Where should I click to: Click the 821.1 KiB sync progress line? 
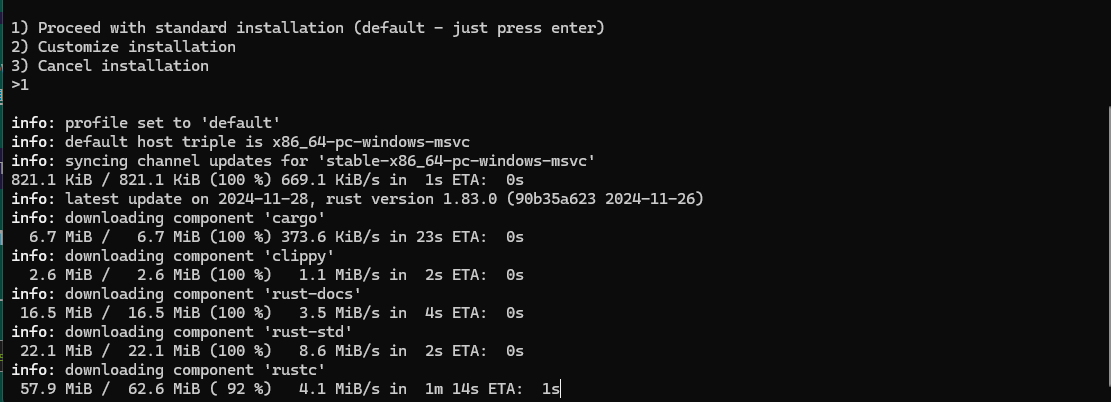(x=267, y=180)
